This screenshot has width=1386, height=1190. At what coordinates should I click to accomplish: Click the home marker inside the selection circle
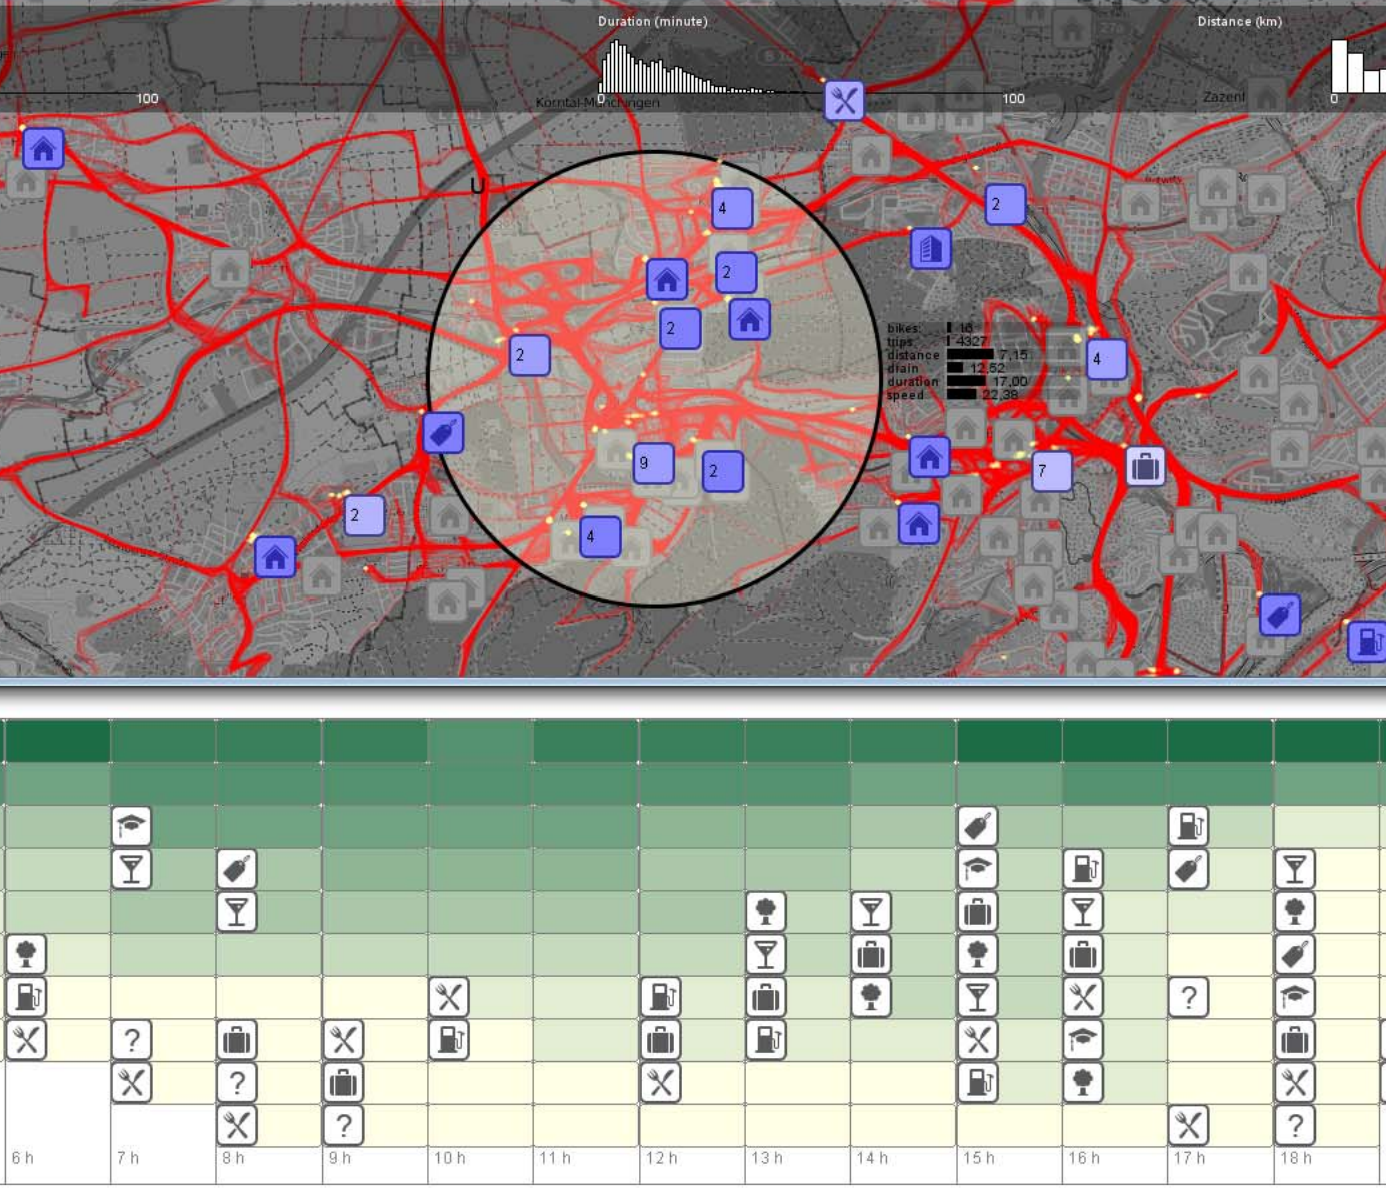666,281
